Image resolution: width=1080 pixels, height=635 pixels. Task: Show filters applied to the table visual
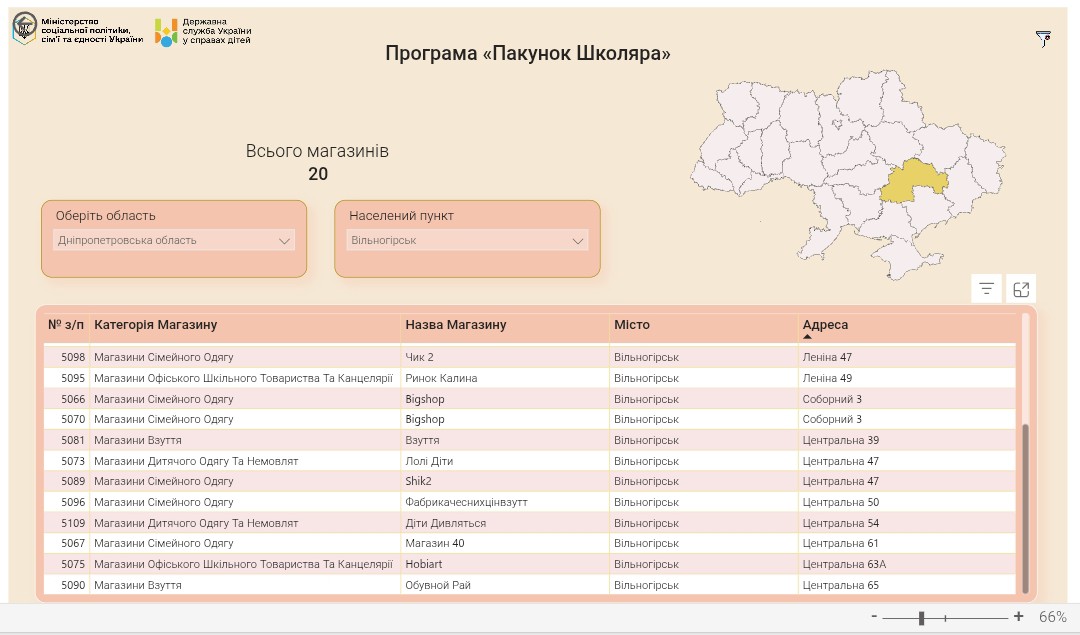click(x=986, y=289)
